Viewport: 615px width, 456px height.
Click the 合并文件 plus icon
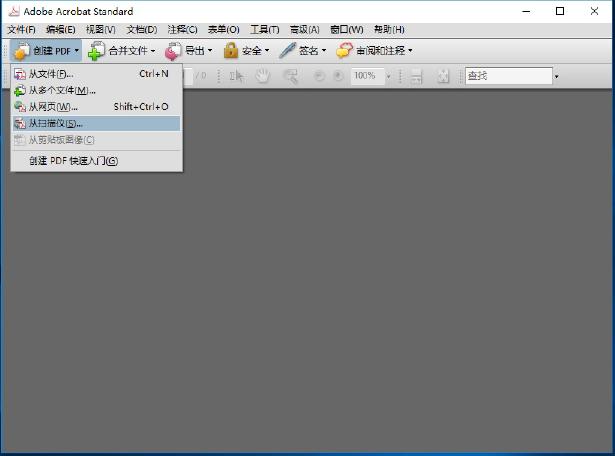(96, 51)
